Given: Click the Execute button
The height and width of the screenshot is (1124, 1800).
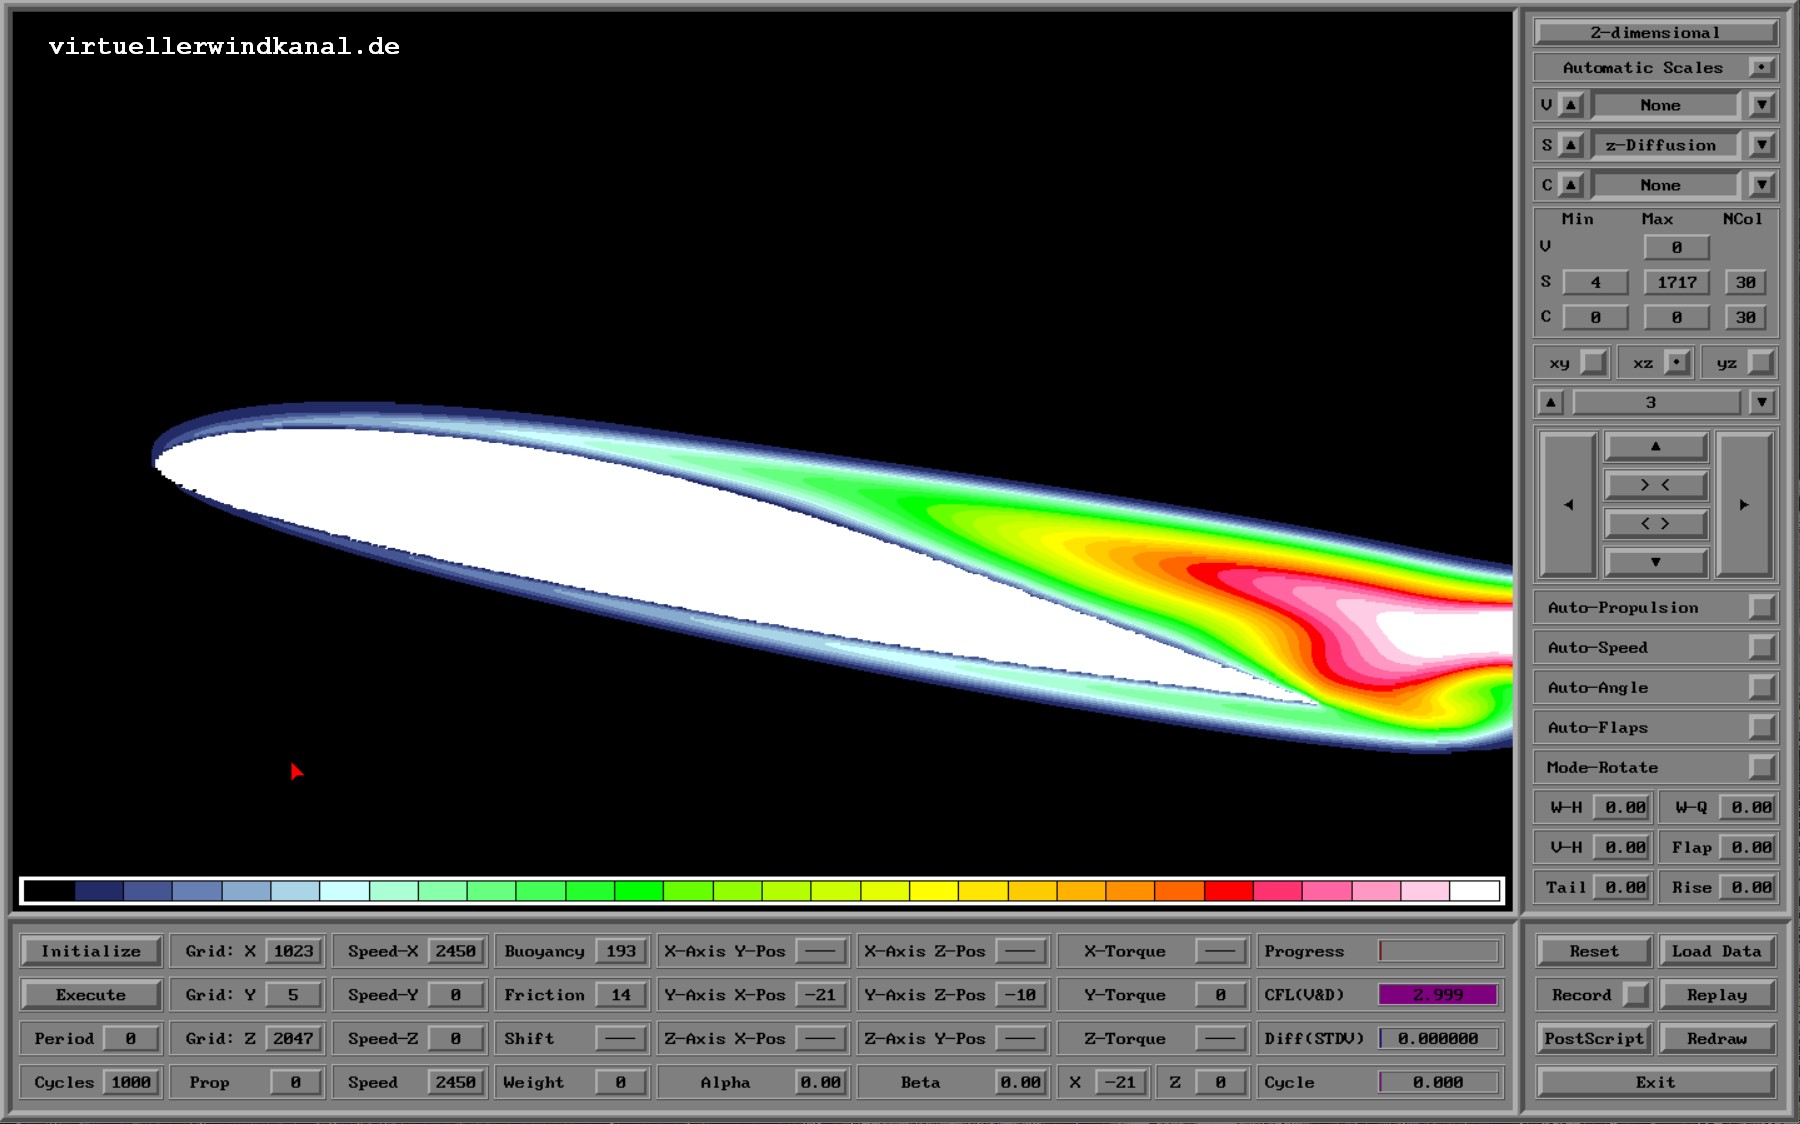Looking at the screenshot, I should [x=91, y=995].
